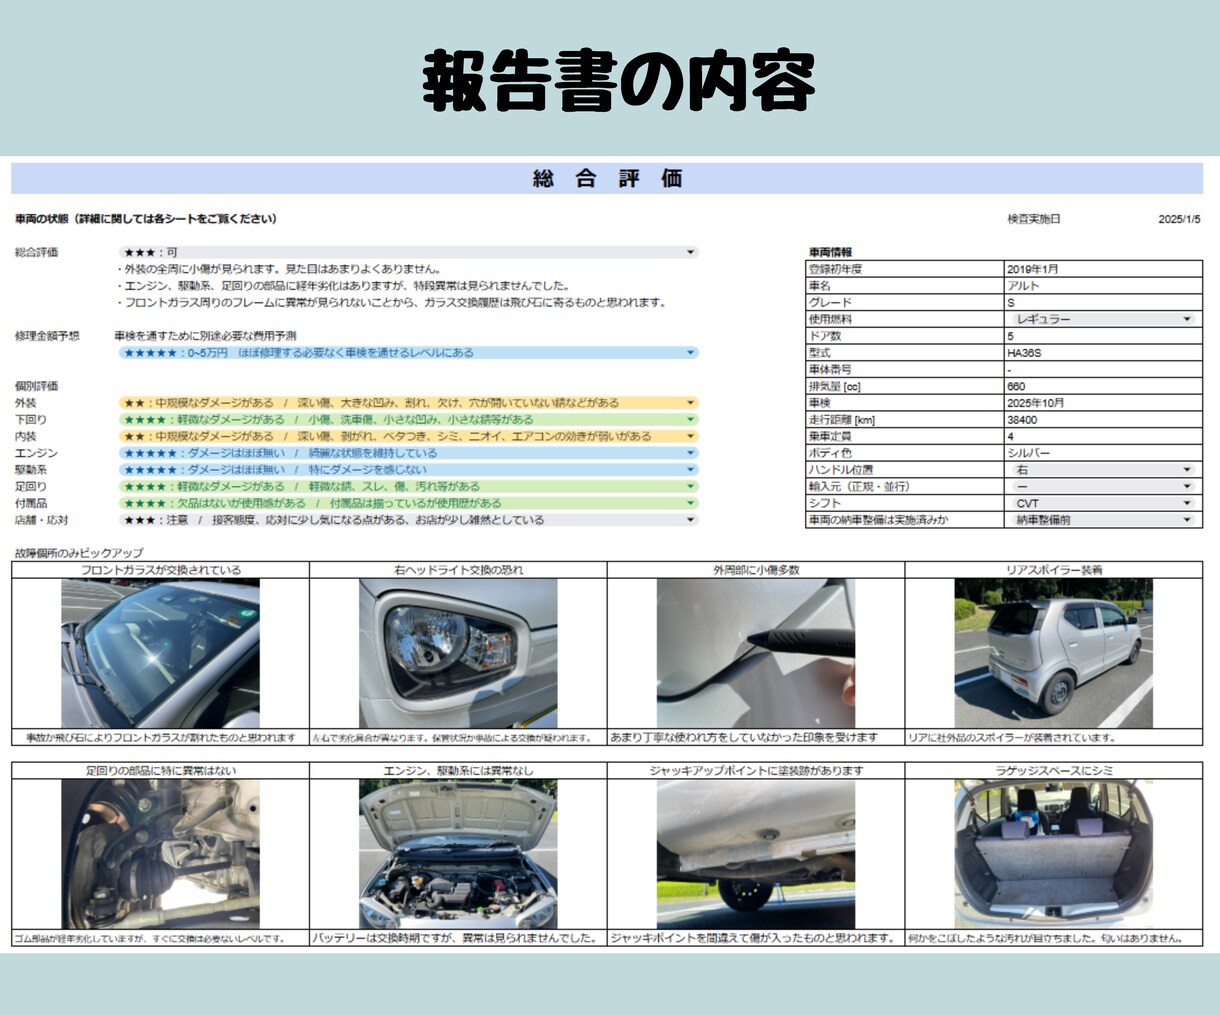Open the ハンドル位置 dropdown

click(1103, 470)
